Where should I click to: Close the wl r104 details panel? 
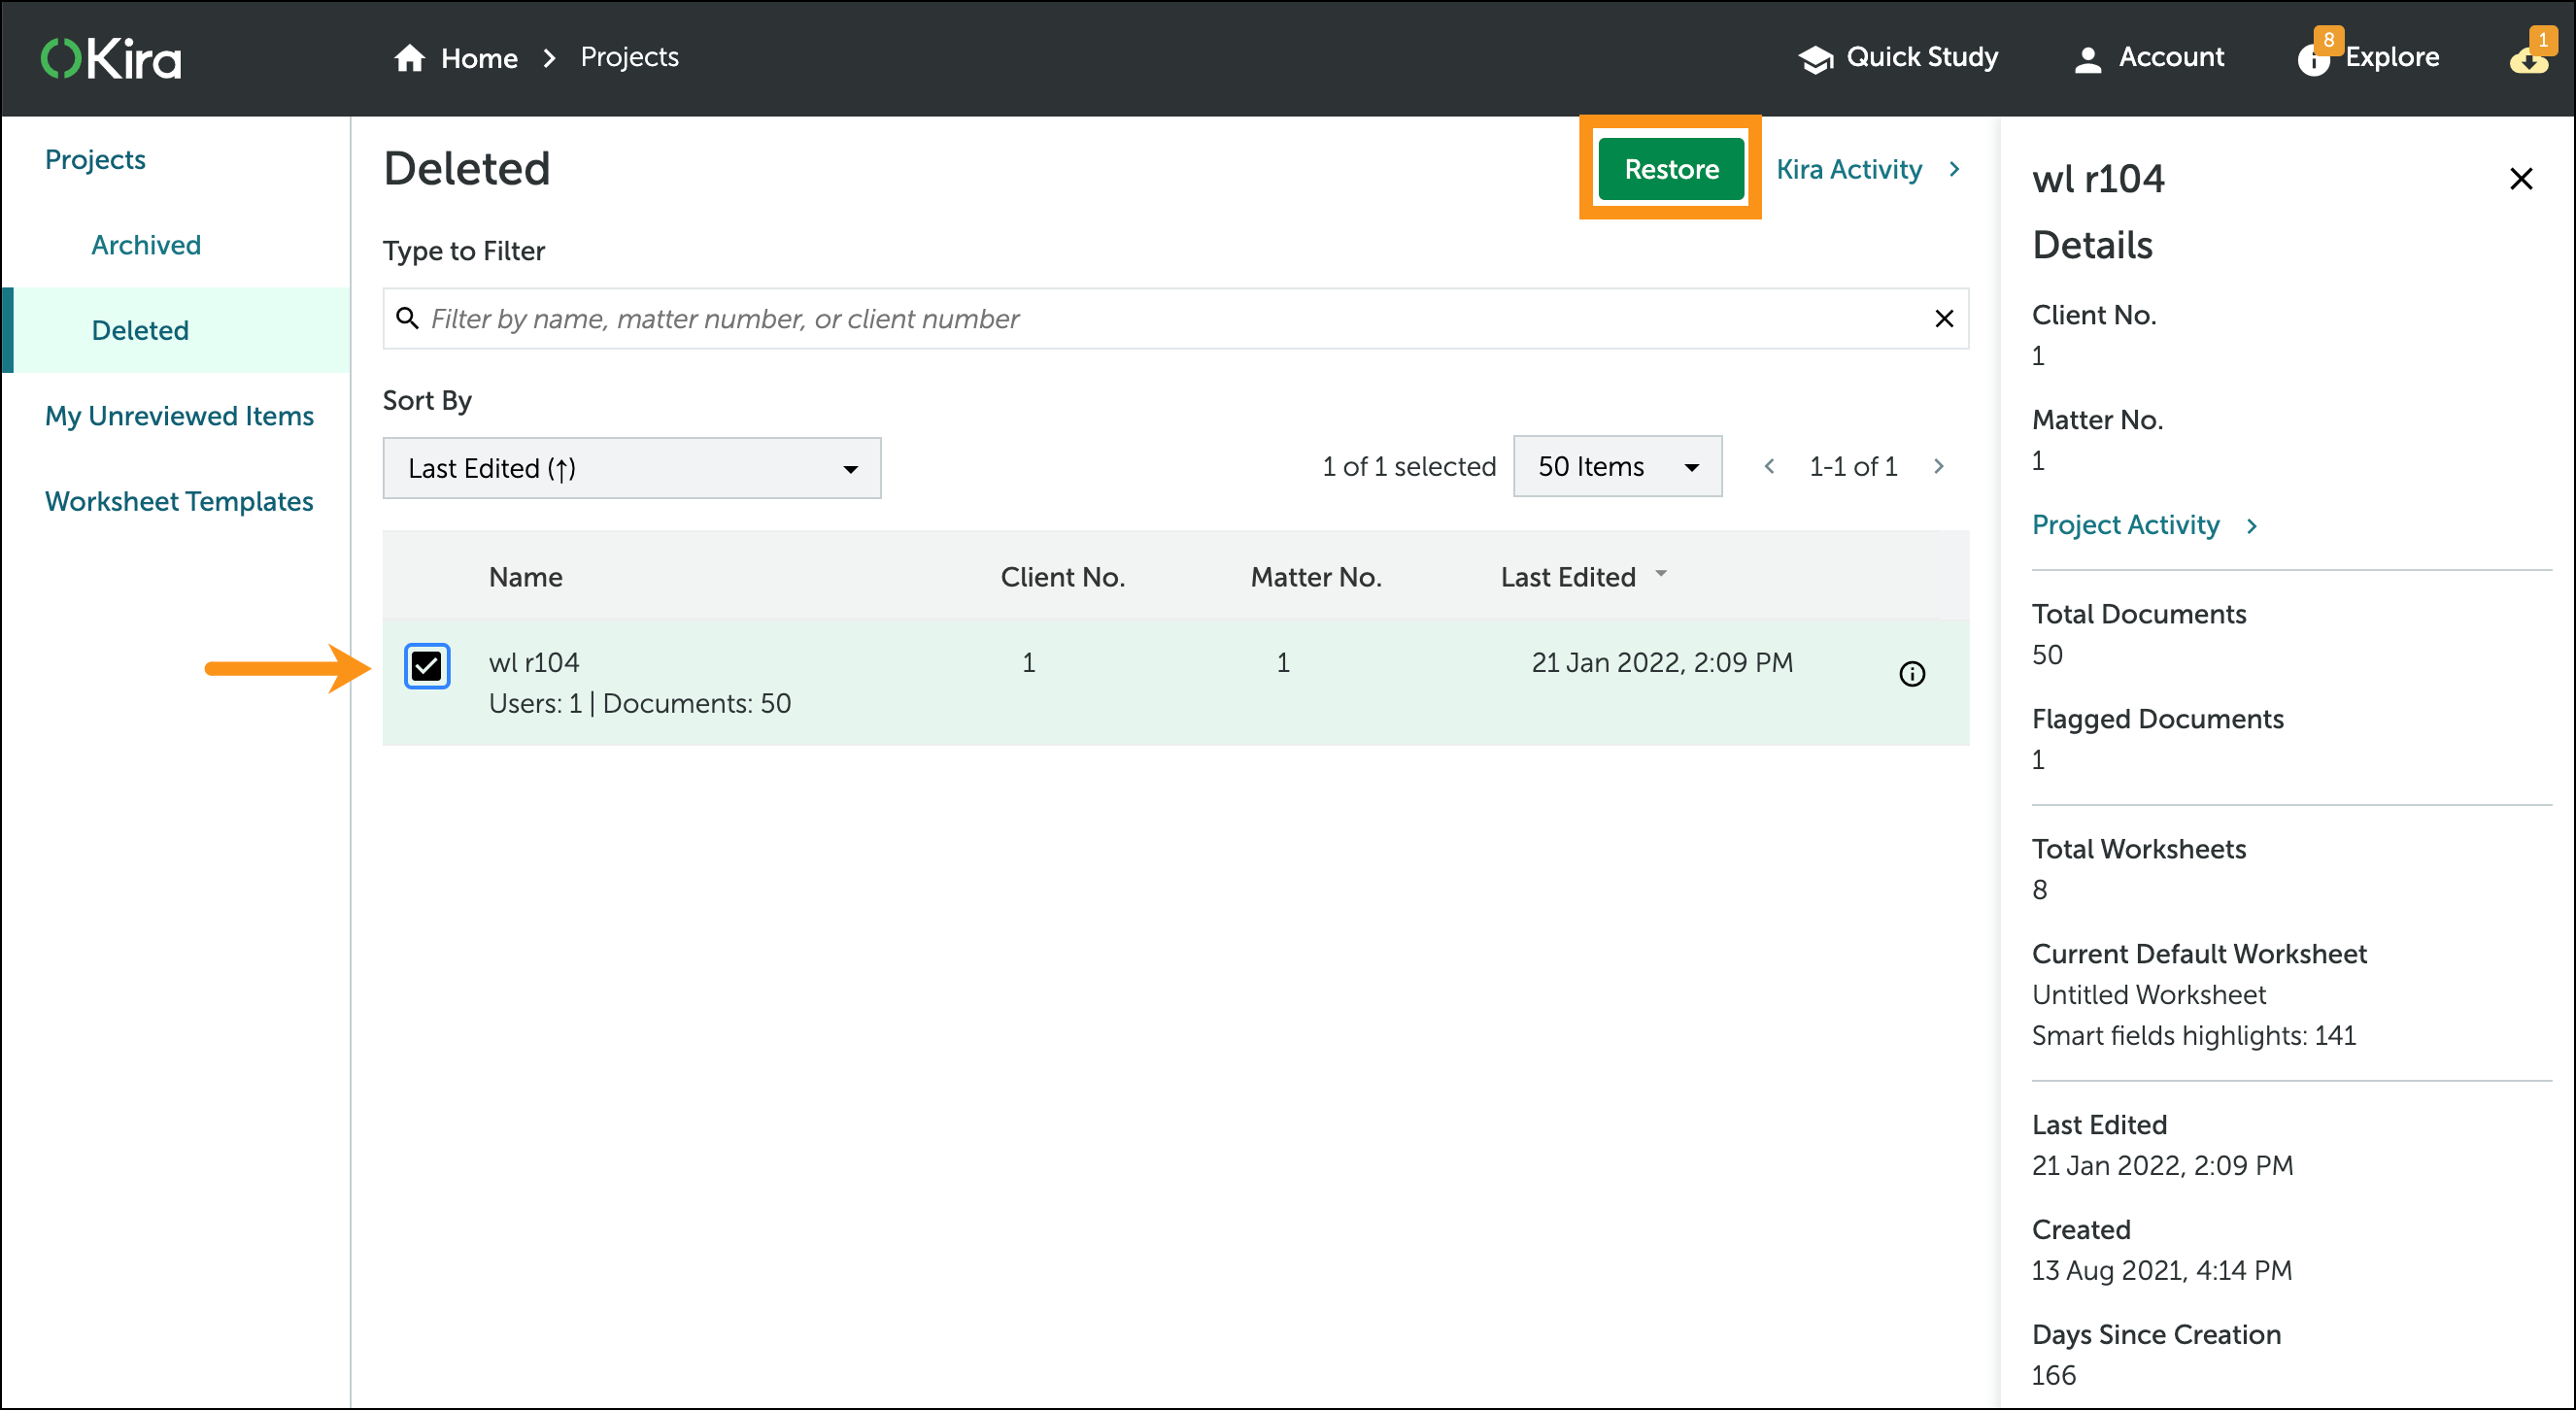[2521, 179]
